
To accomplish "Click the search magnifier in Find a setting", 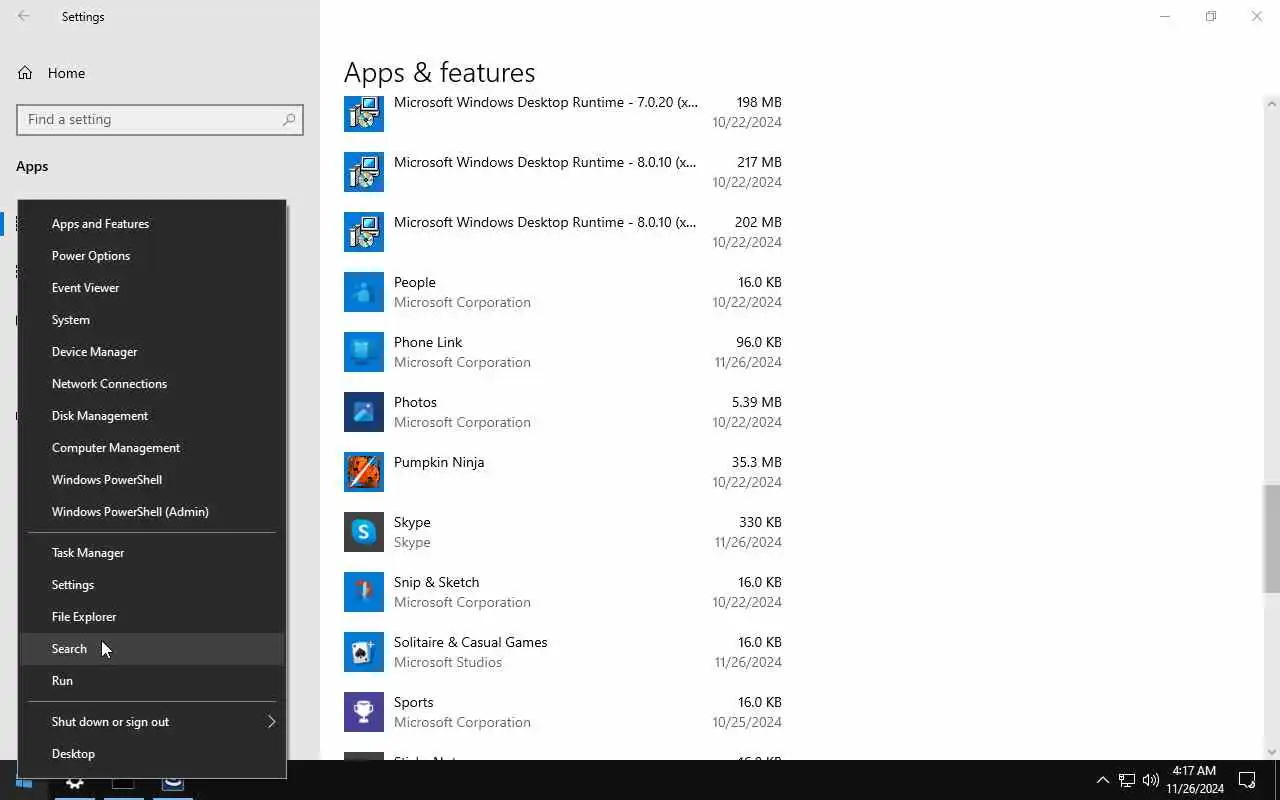I will coord(289,119).
